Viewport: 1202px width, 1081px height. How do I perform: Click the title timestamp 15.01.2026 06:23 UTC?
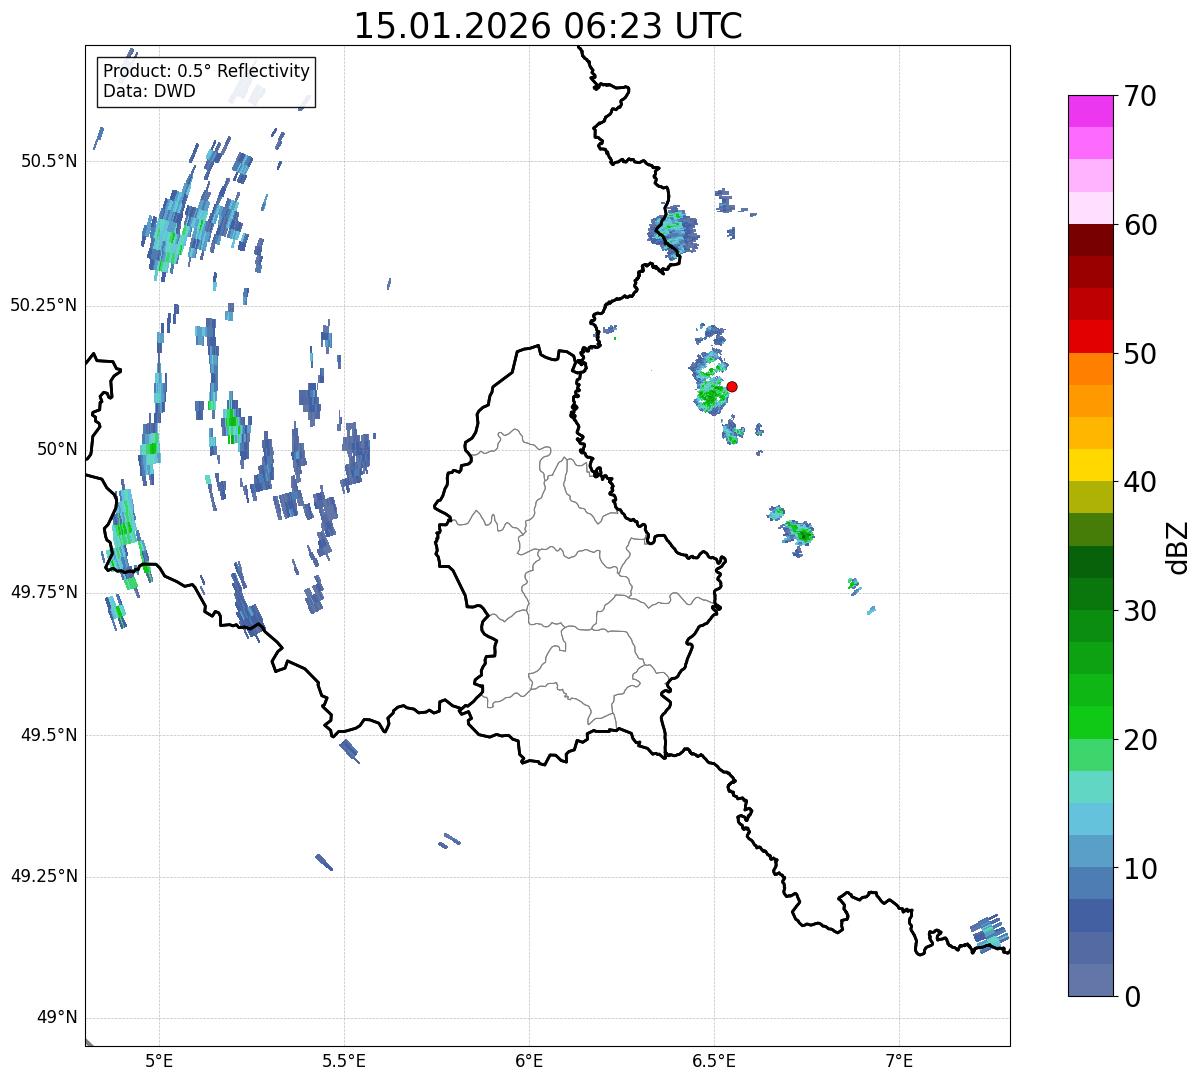tap(548, 26)
